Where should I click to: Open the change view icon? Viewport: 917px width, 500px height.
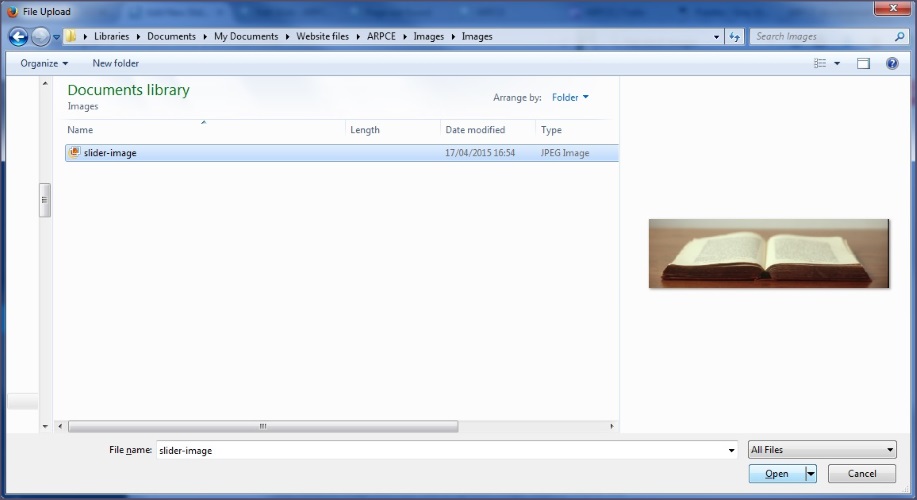coord(821,63)
